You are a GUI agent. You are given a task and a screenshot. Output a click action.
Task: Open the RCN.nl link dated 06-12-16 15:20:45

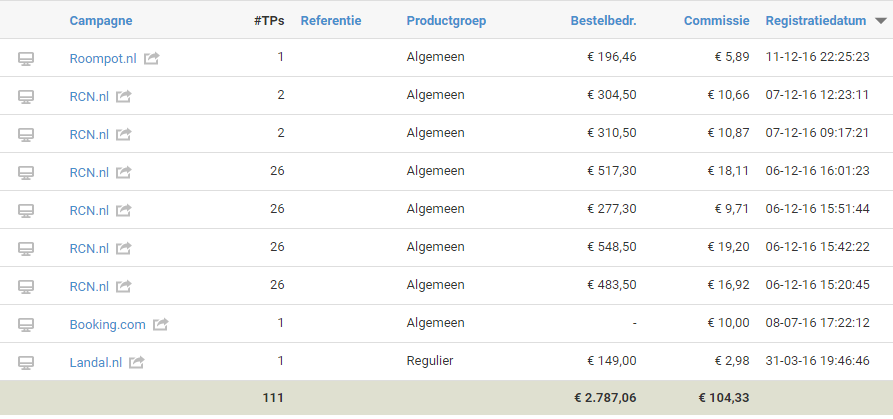click(x=89, y=286)
